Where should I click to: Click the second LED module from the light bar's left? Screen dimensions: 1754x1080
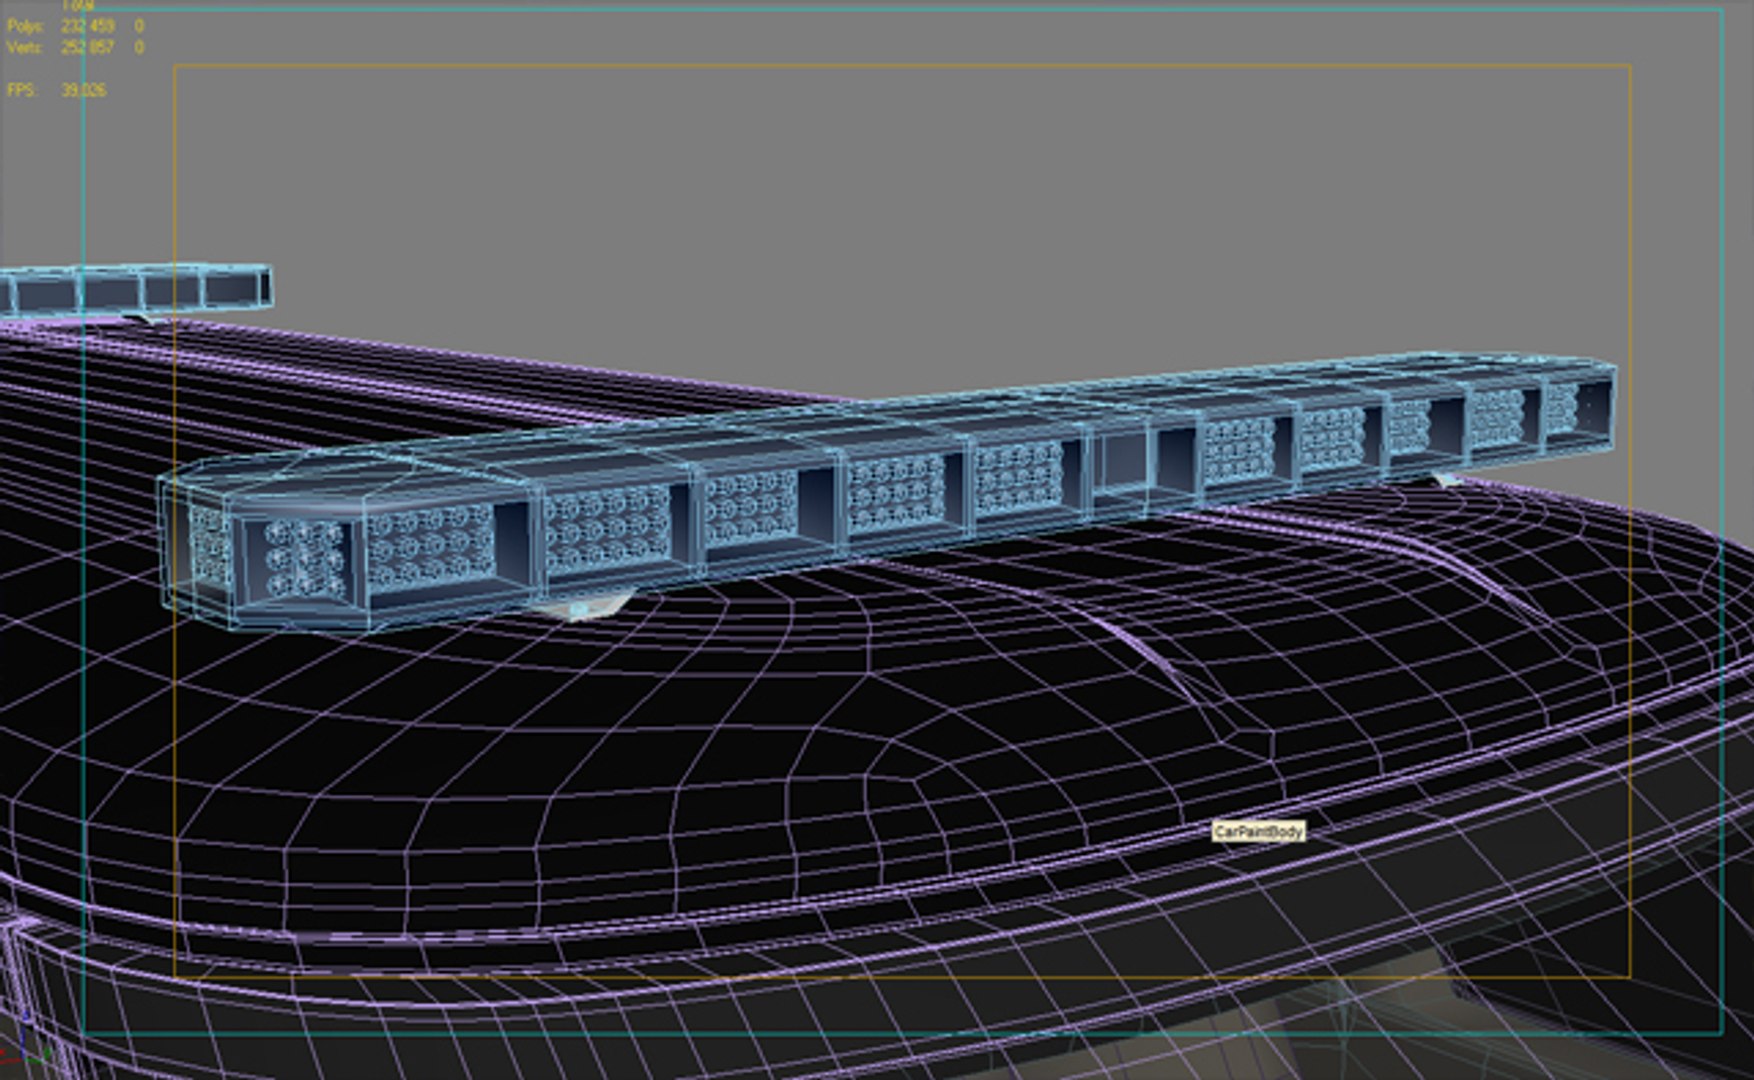[431, 545]
